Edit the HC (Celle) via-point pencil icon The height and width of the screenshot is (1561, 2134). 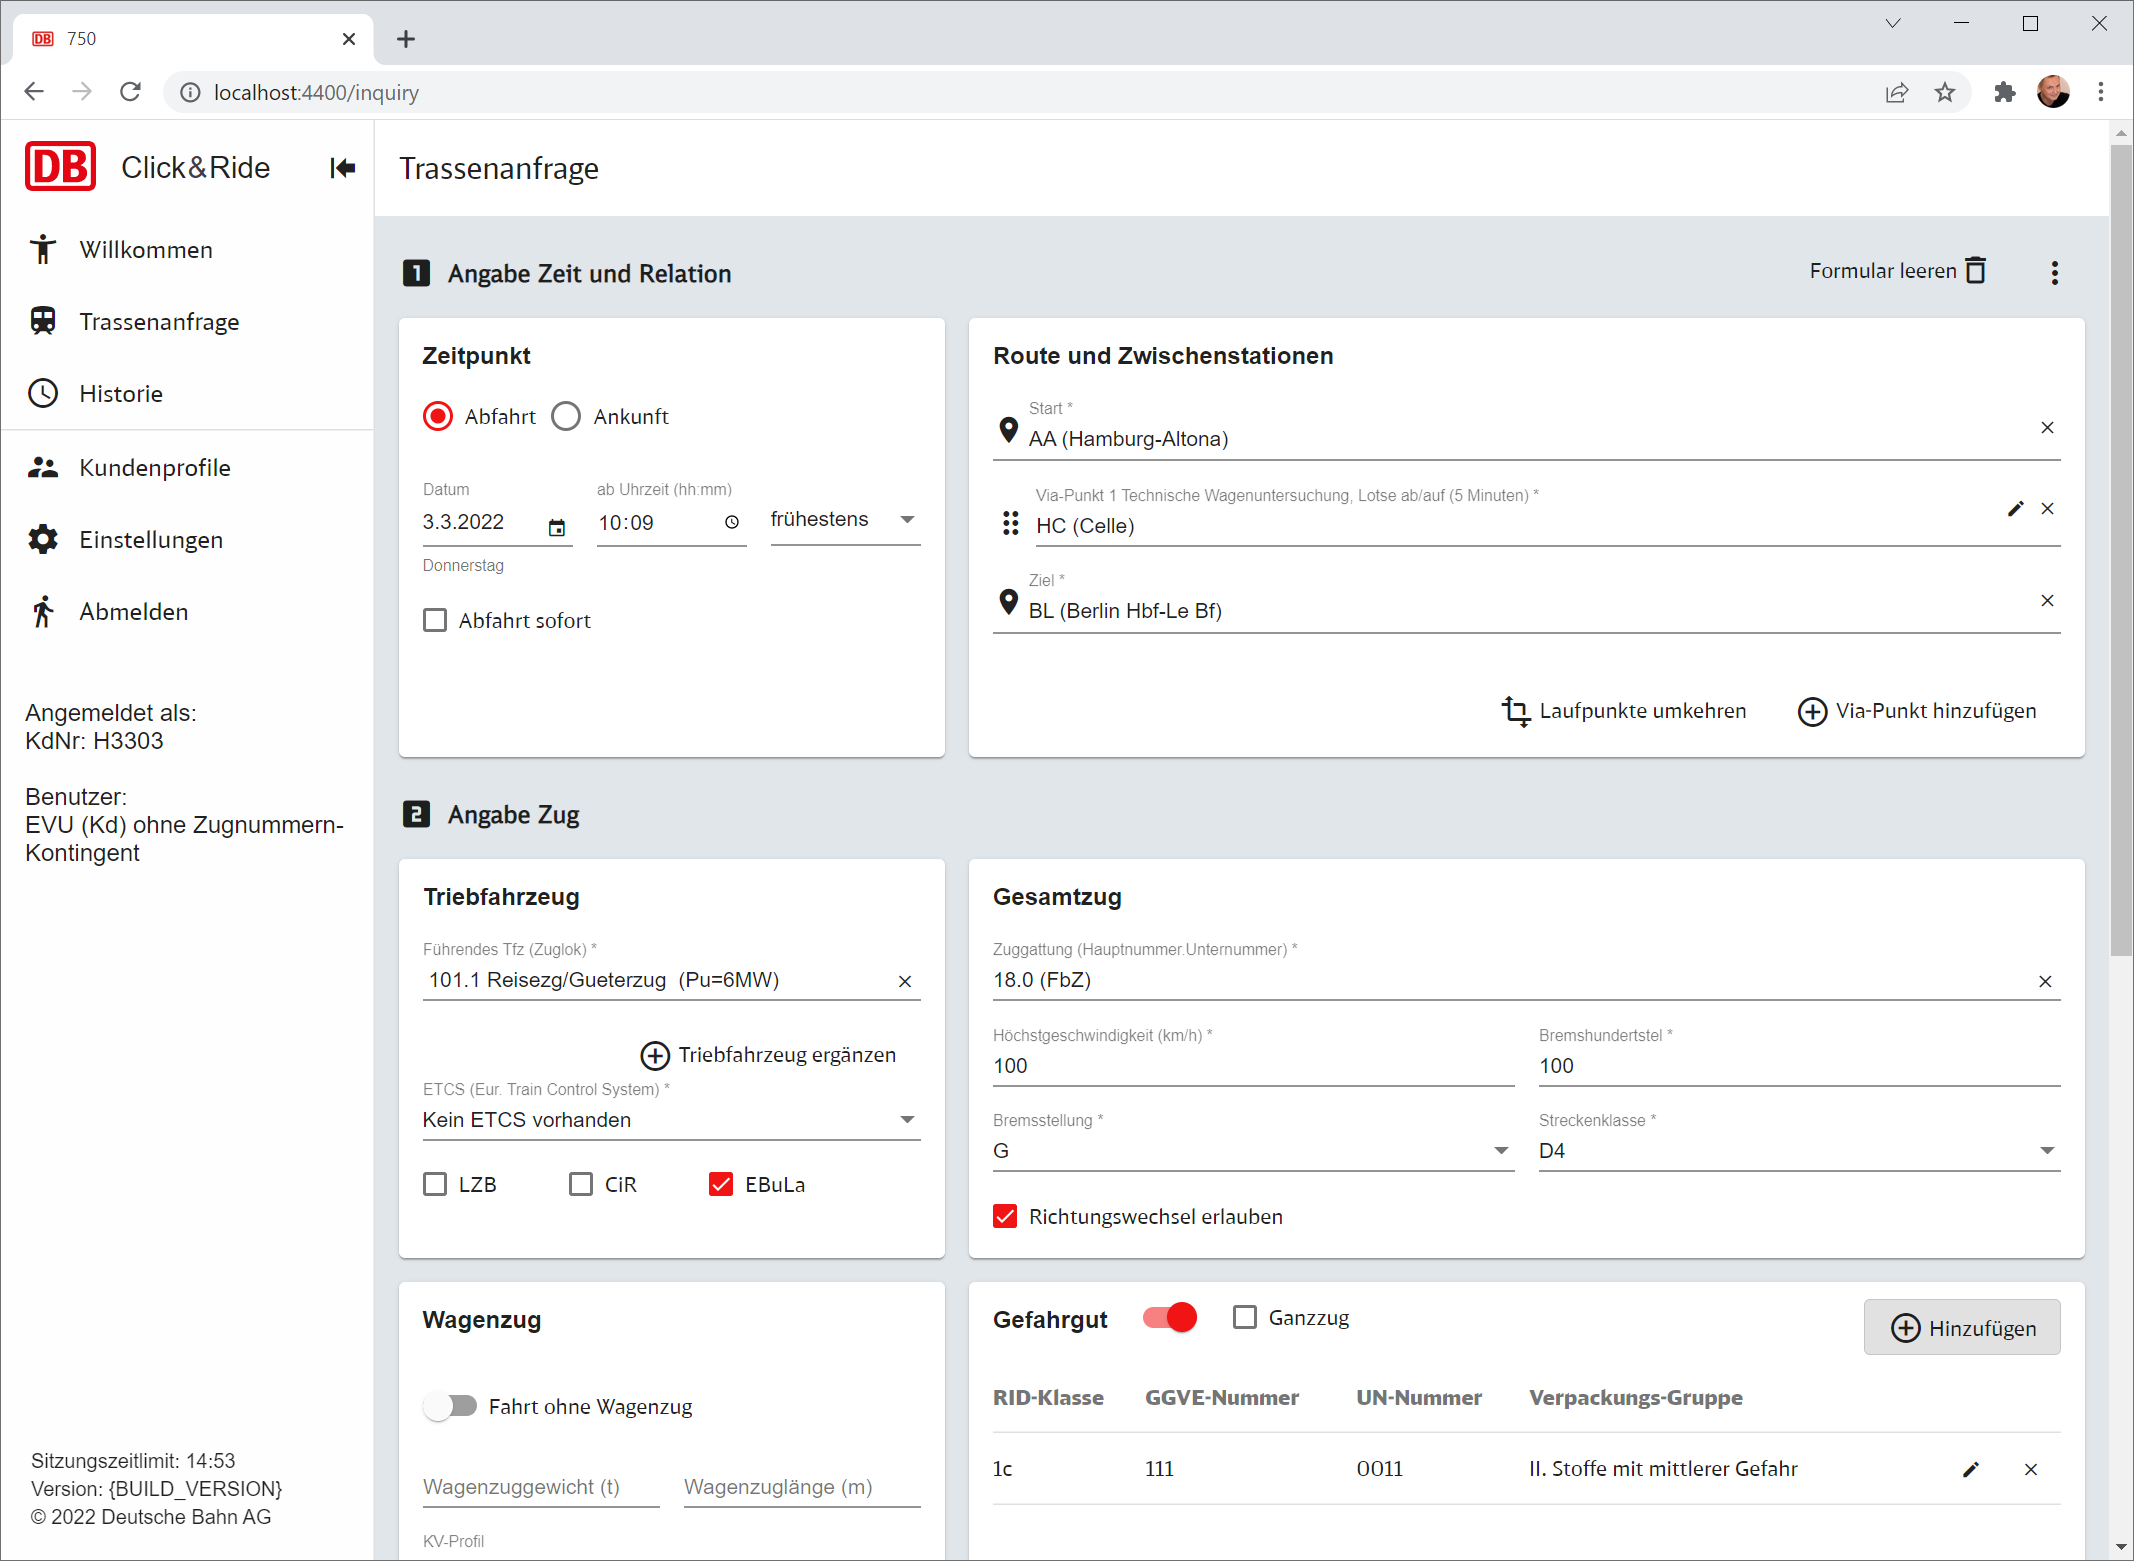click(x=2015, y=509)
